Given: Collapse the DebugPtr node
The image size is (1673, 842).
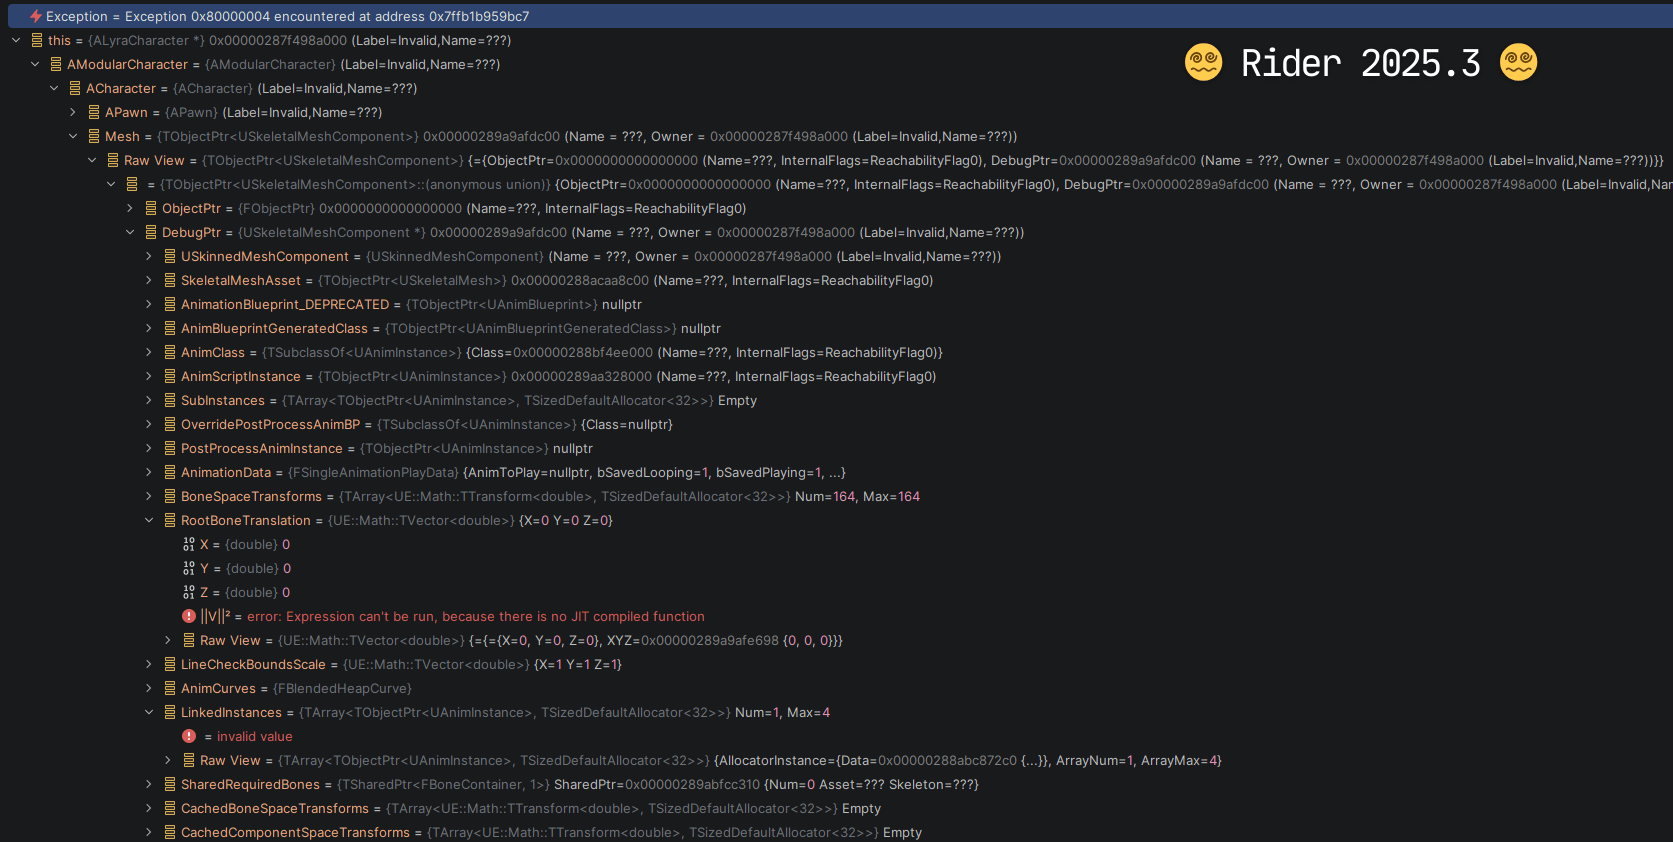Looking at the screenshot, I should point(130,233).
